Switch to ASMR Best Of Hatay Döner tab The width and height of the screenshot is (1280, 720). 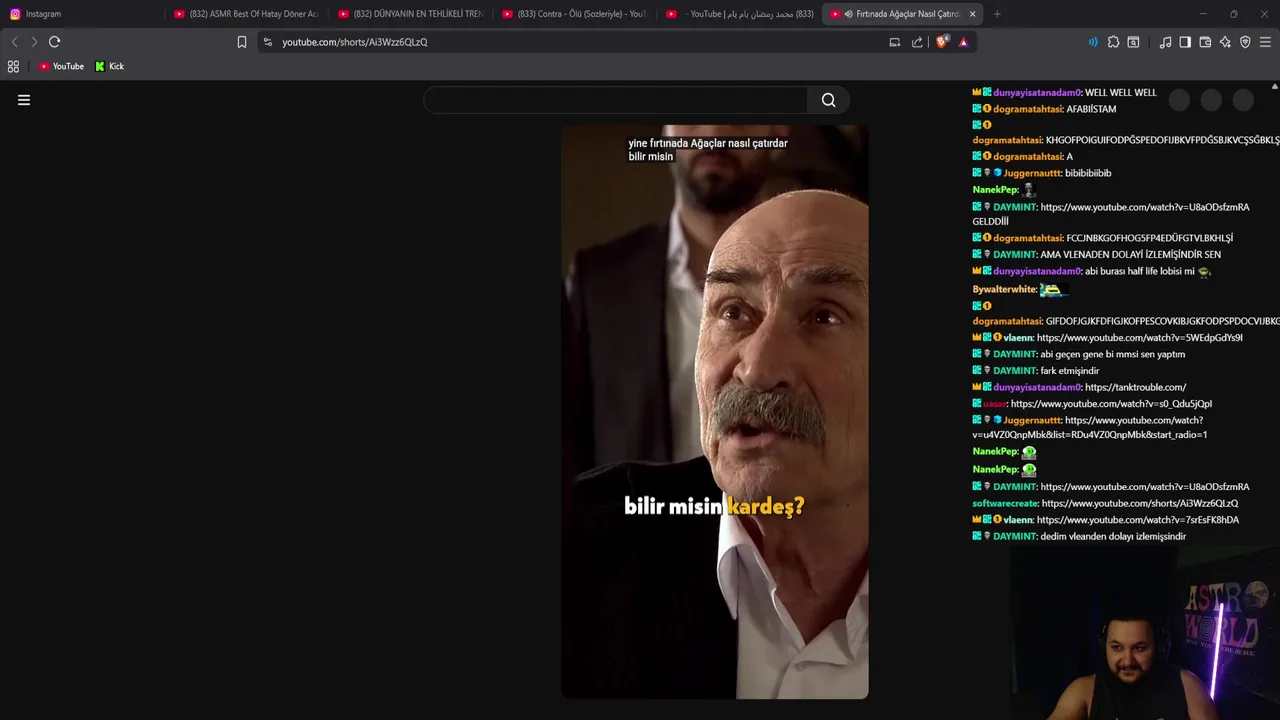click(x=246, y=14)
